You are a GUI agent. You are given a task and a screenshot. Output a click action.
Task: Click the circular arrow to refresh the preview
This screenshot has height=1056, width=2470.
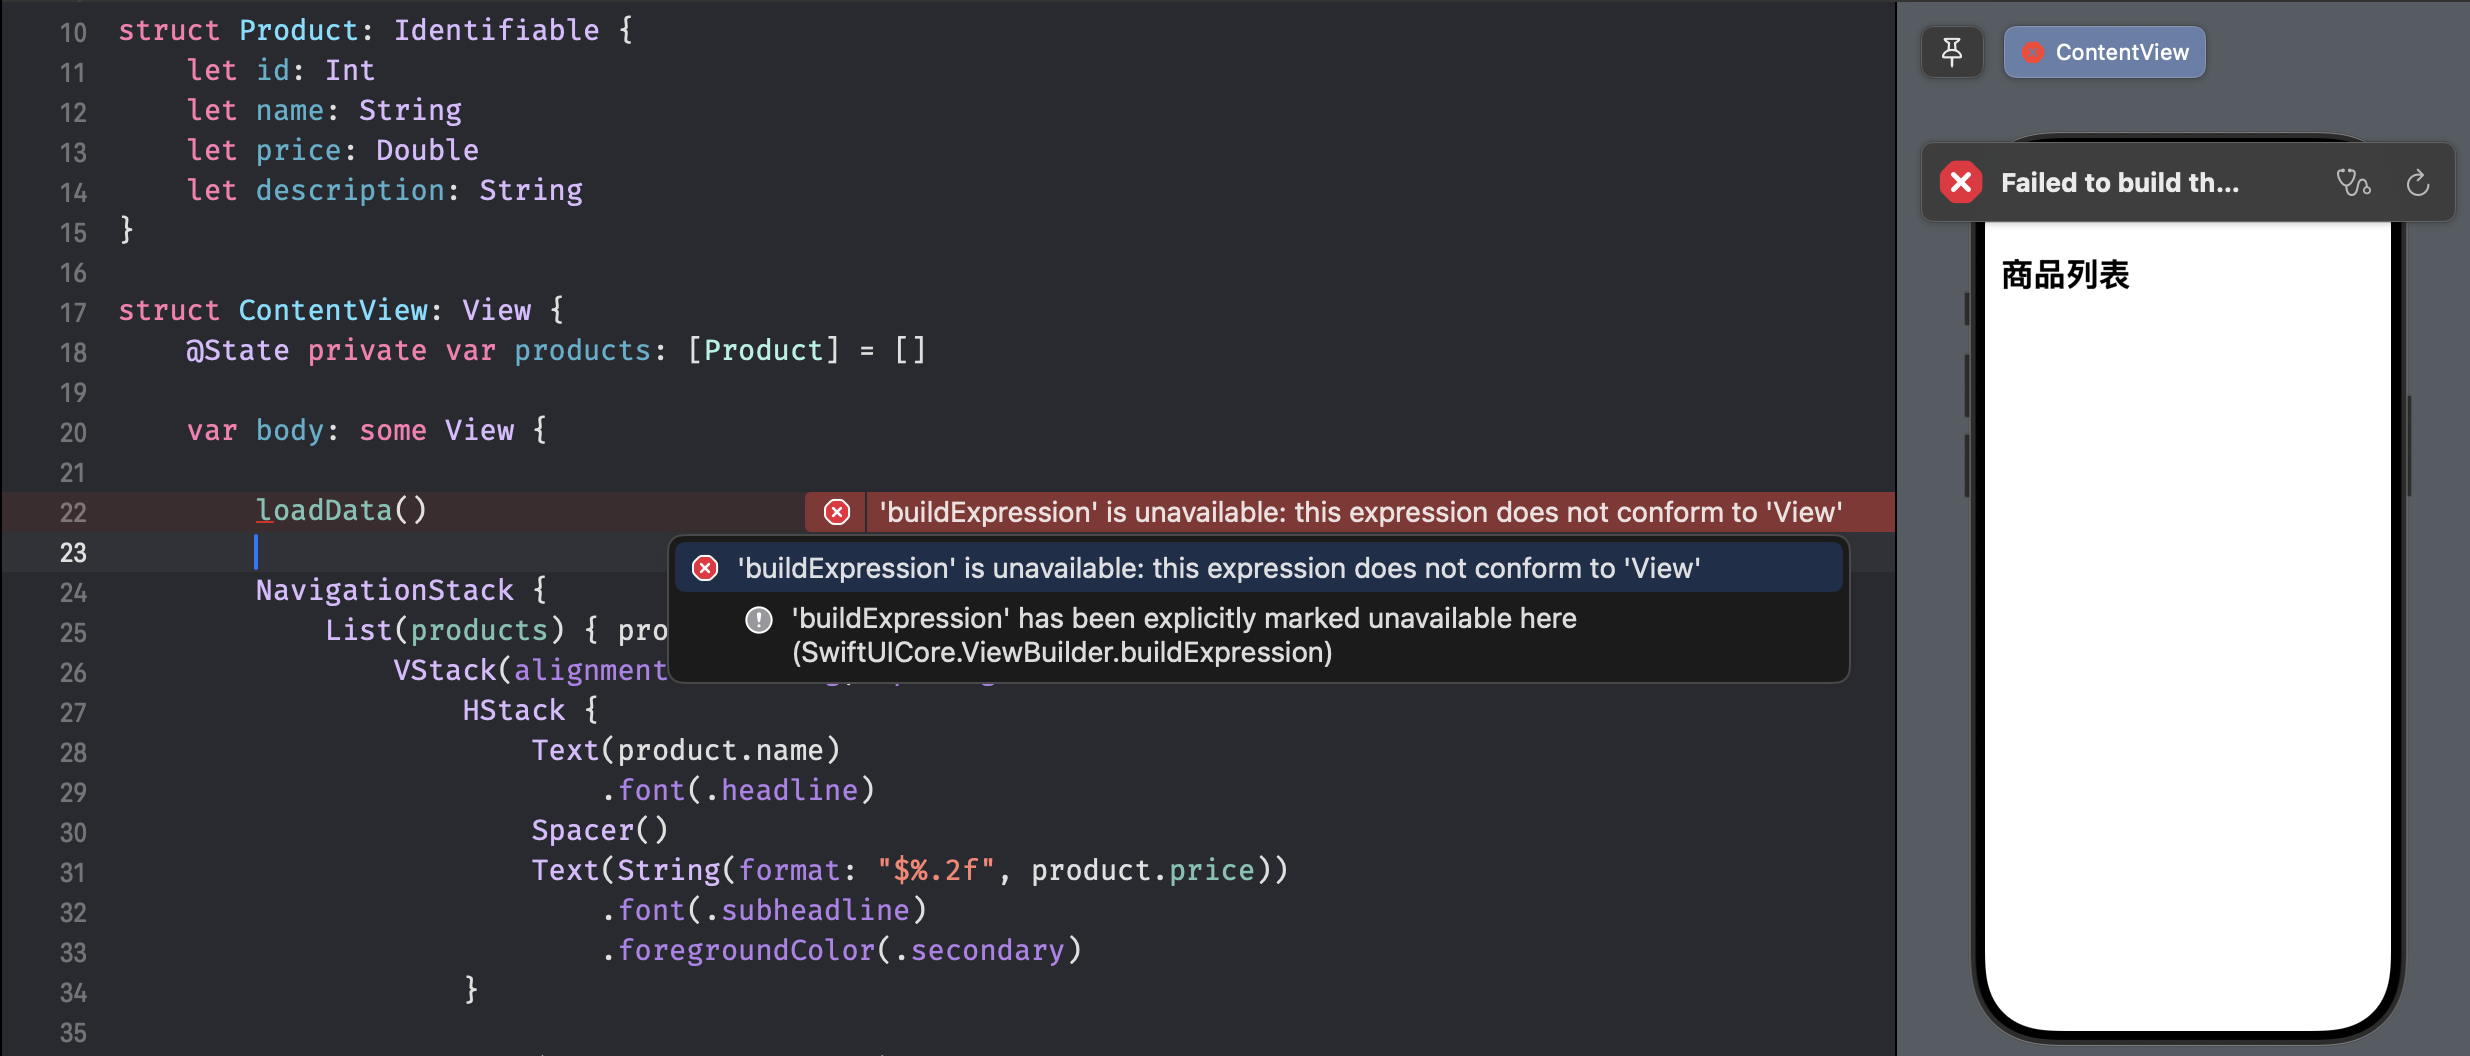tap(2417, 183)
